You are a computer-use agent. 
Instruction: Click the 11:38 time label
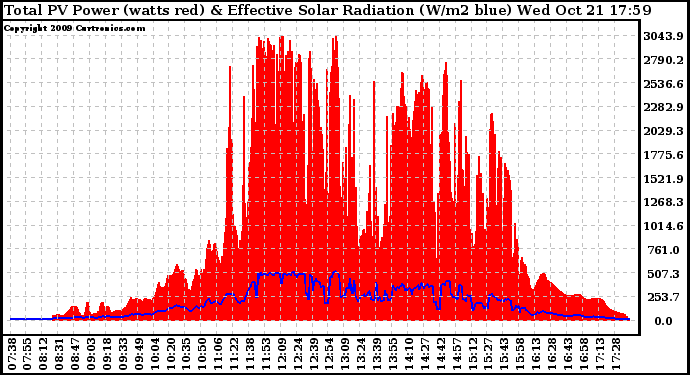pyautogui.click(x=250, y=354)
